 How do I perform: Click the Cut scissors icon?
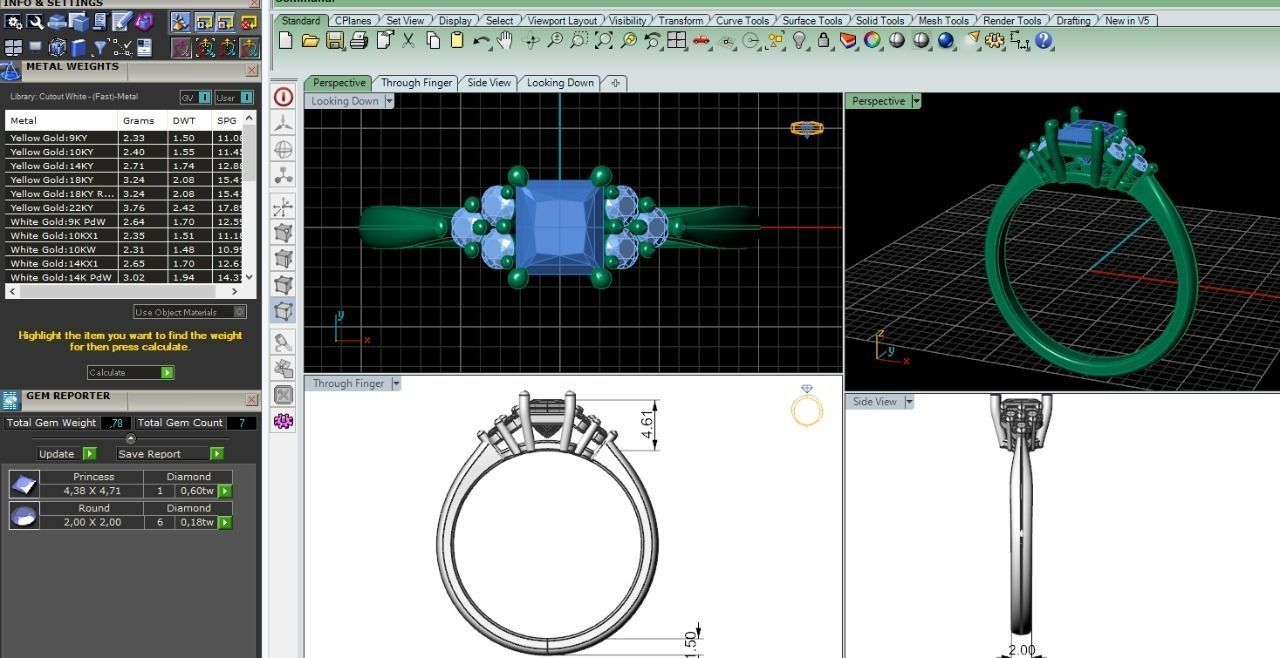pyautogui.click(x=408, y=41)
